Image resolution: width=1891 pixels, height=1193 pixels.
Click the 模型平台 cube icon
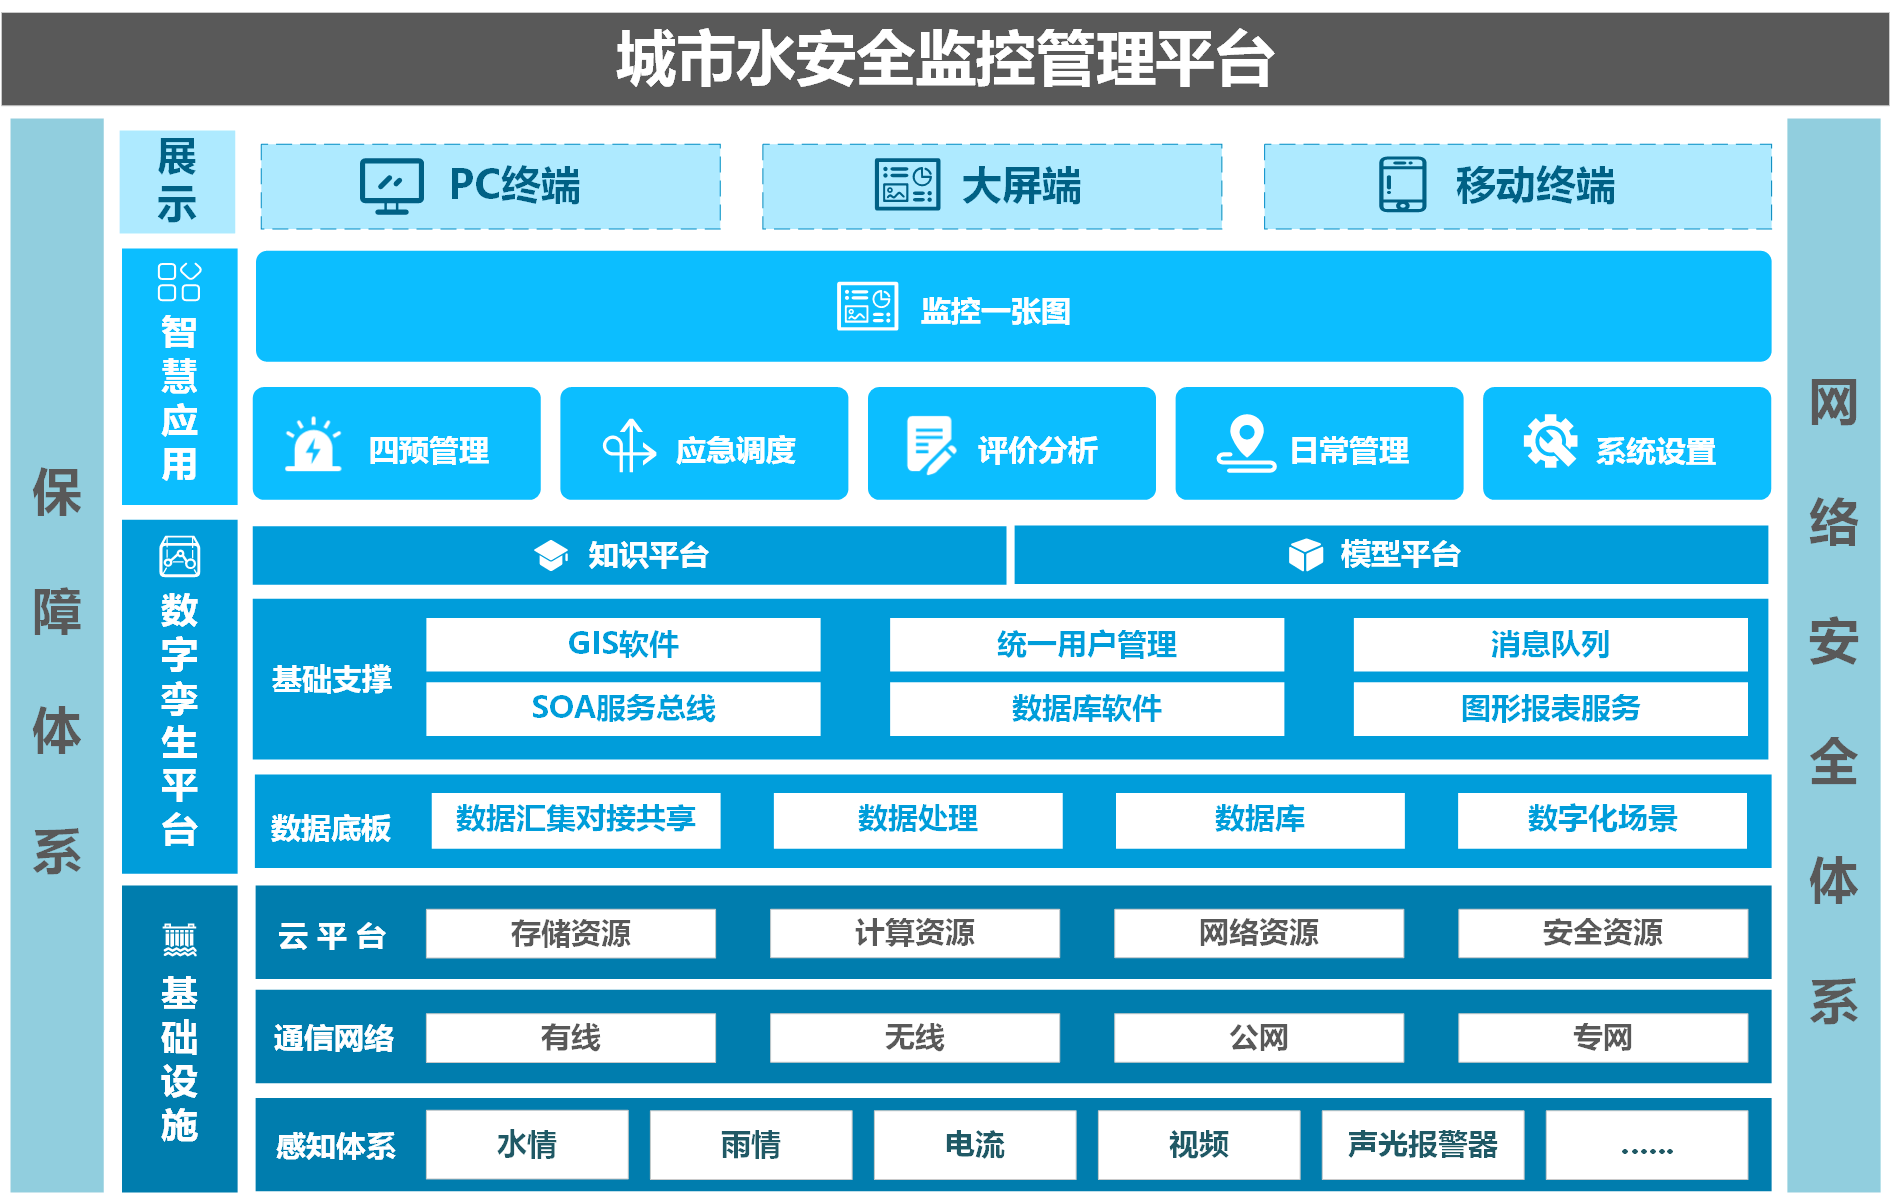(x=1305, y=554)
